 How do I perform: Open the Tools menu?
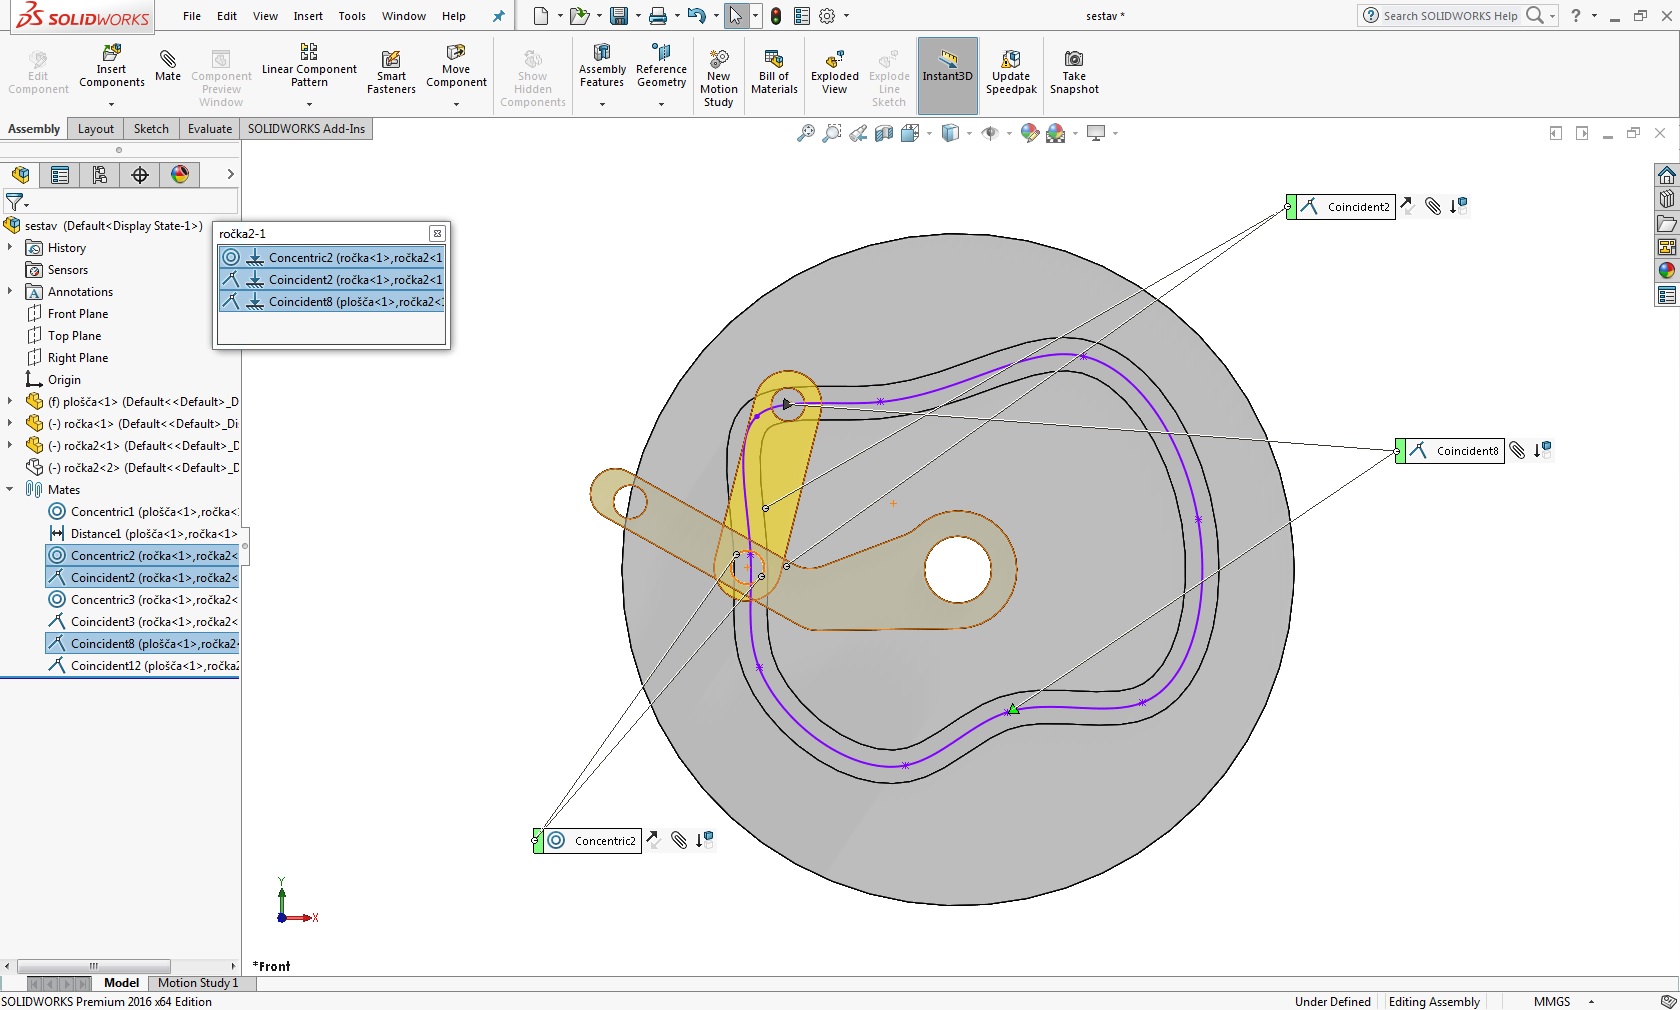(352, 16)
